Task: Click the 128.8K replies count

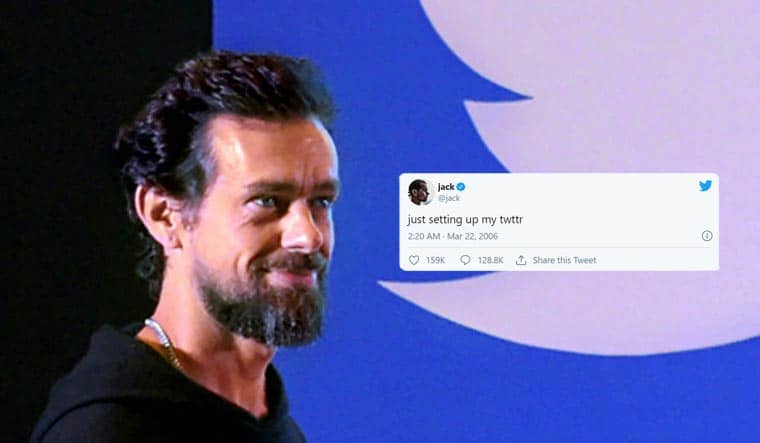Action: point(491,260)
